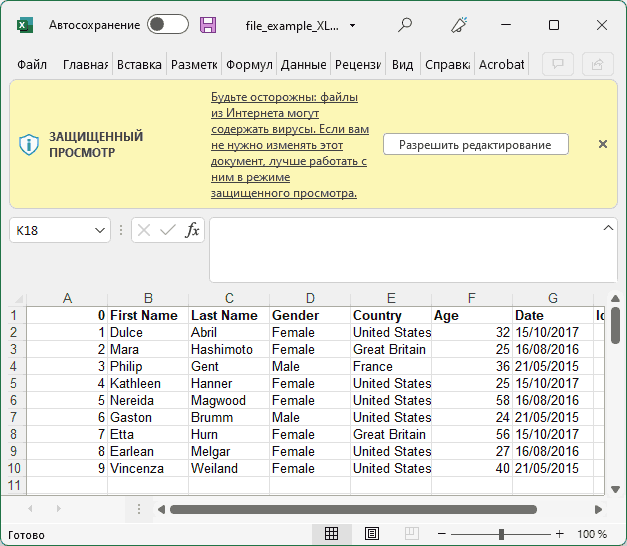Click the fx insert function icon

pos(192,230)
